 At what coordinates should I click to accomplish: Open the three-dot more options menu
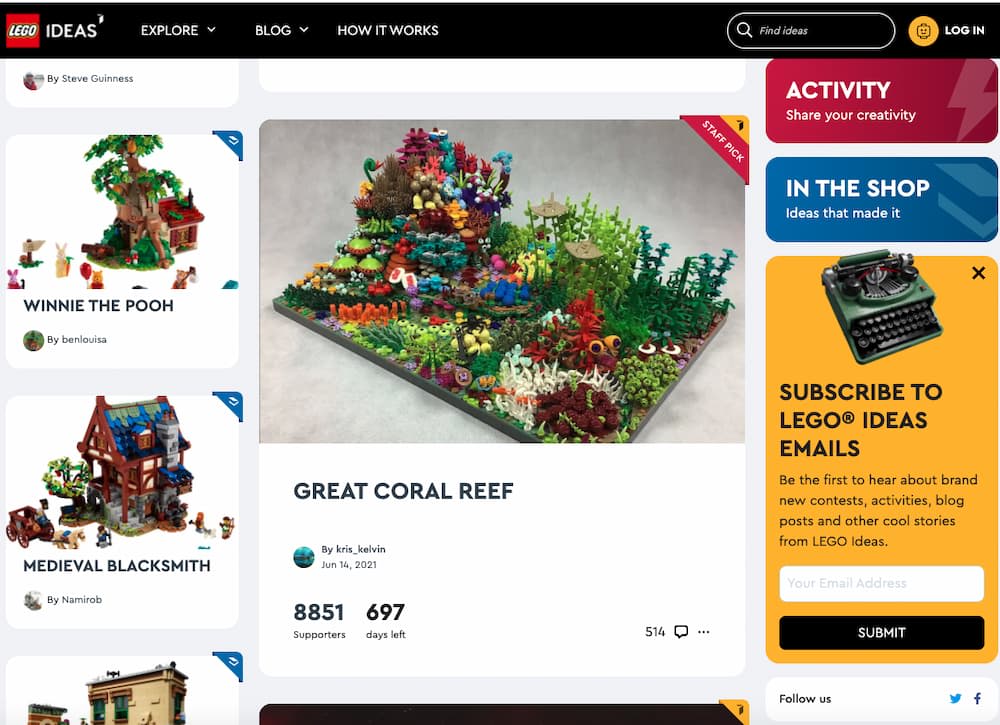703,632
